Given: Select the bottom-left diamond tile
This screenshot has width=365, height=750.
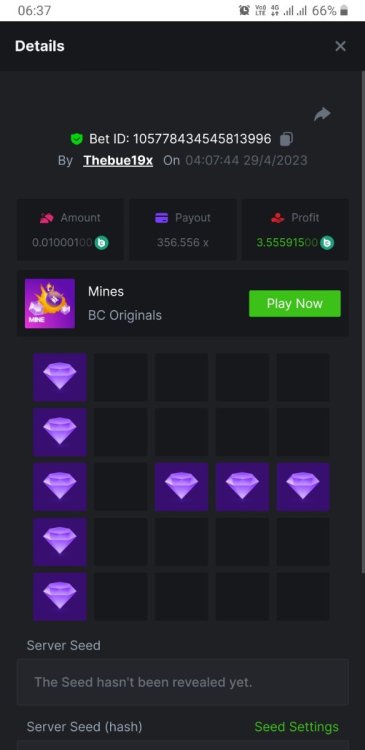Looking at the screenshot, I should pyautogui.click(x=60, y=596).
